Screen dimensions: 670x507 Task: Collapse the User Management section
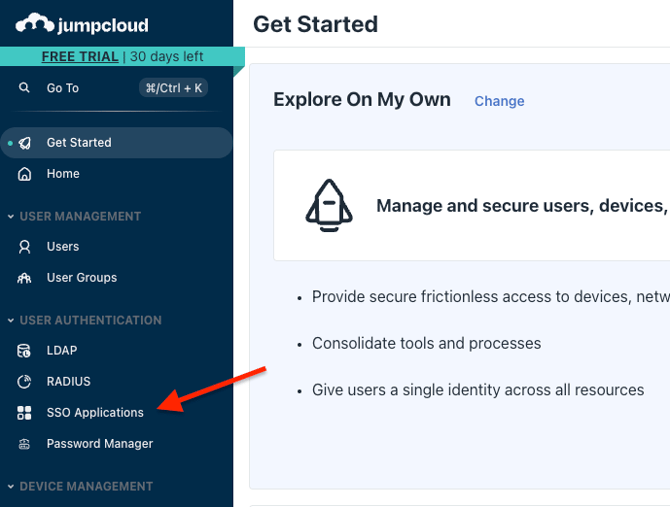(11, 217)
